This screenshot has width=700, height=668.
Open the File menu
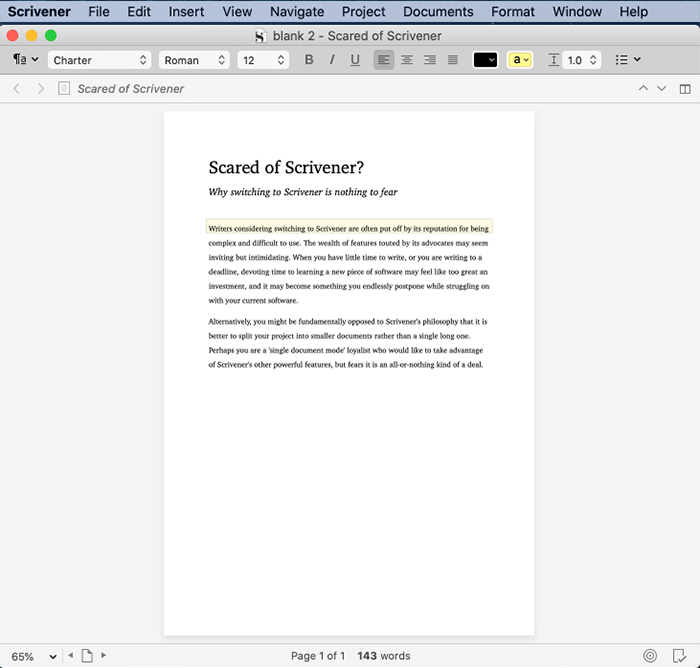99,11
